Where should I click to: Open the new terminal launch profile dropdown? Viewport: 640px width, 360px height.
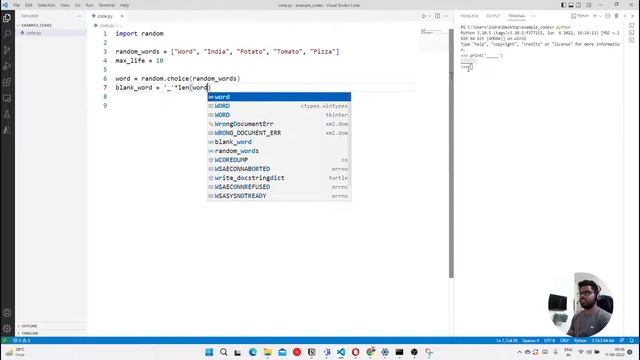(600, 16)
